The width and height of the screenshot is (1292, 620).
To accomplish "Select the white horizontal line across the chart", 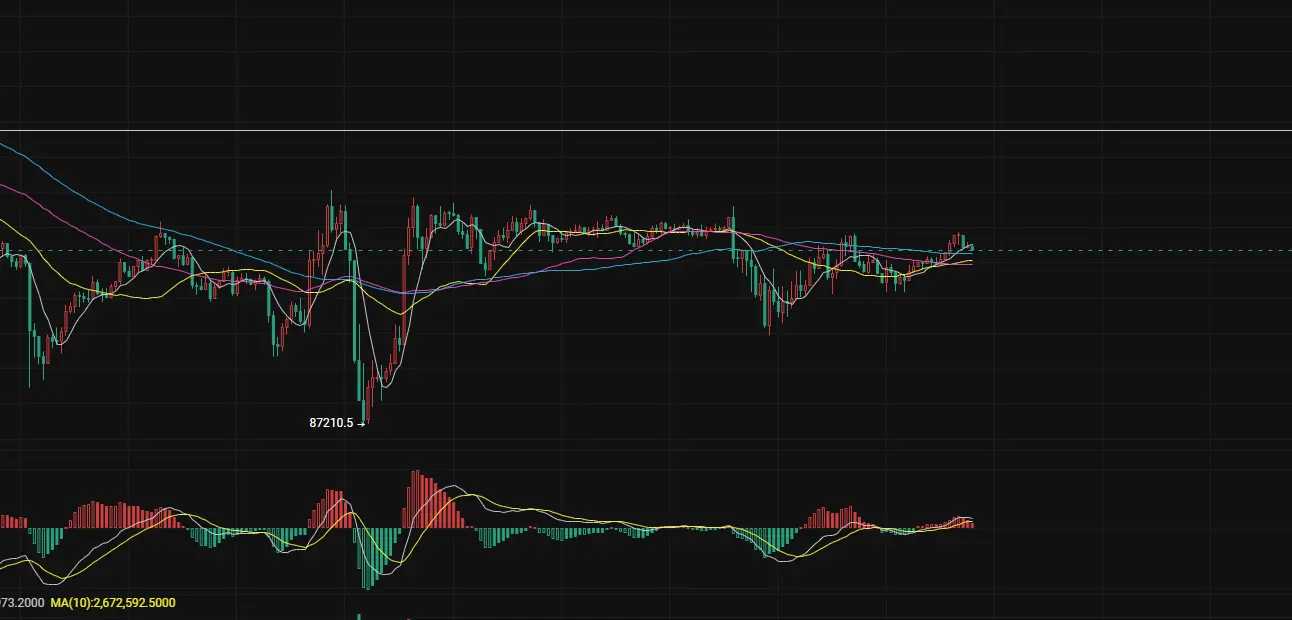I will 646,130.
